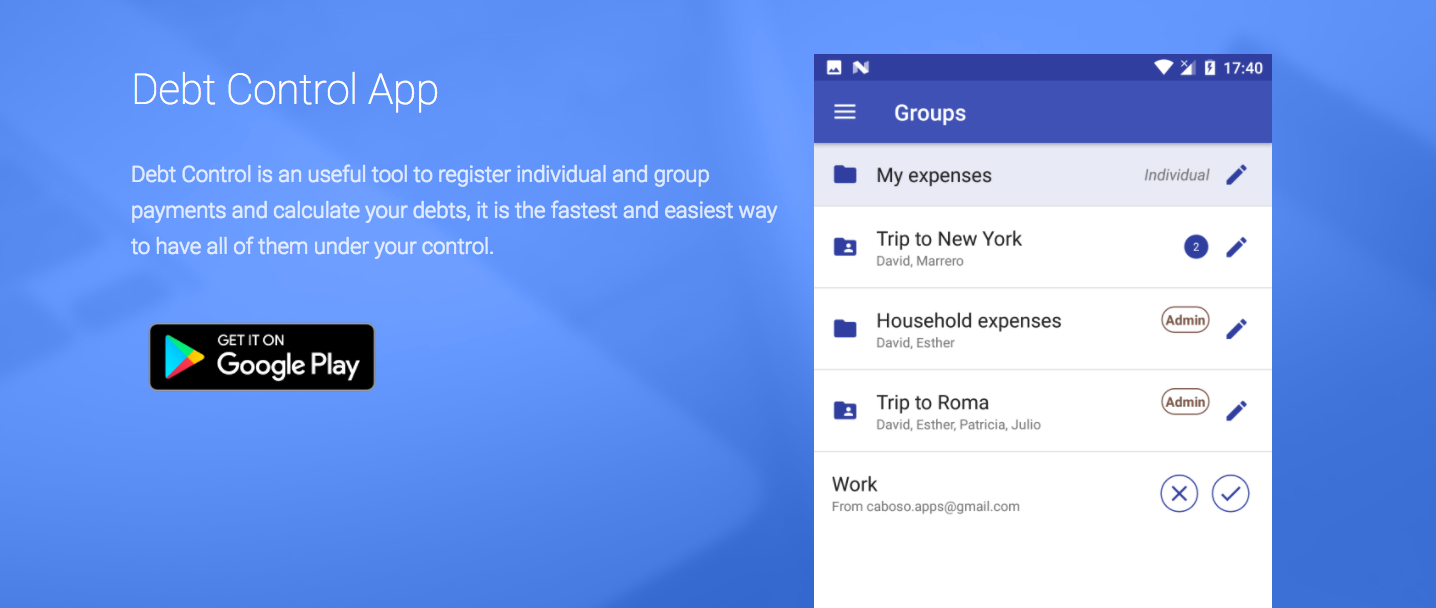Tap the image notification icon in status bar
Screen dimensions: 1436x608
tap(834, 68)
